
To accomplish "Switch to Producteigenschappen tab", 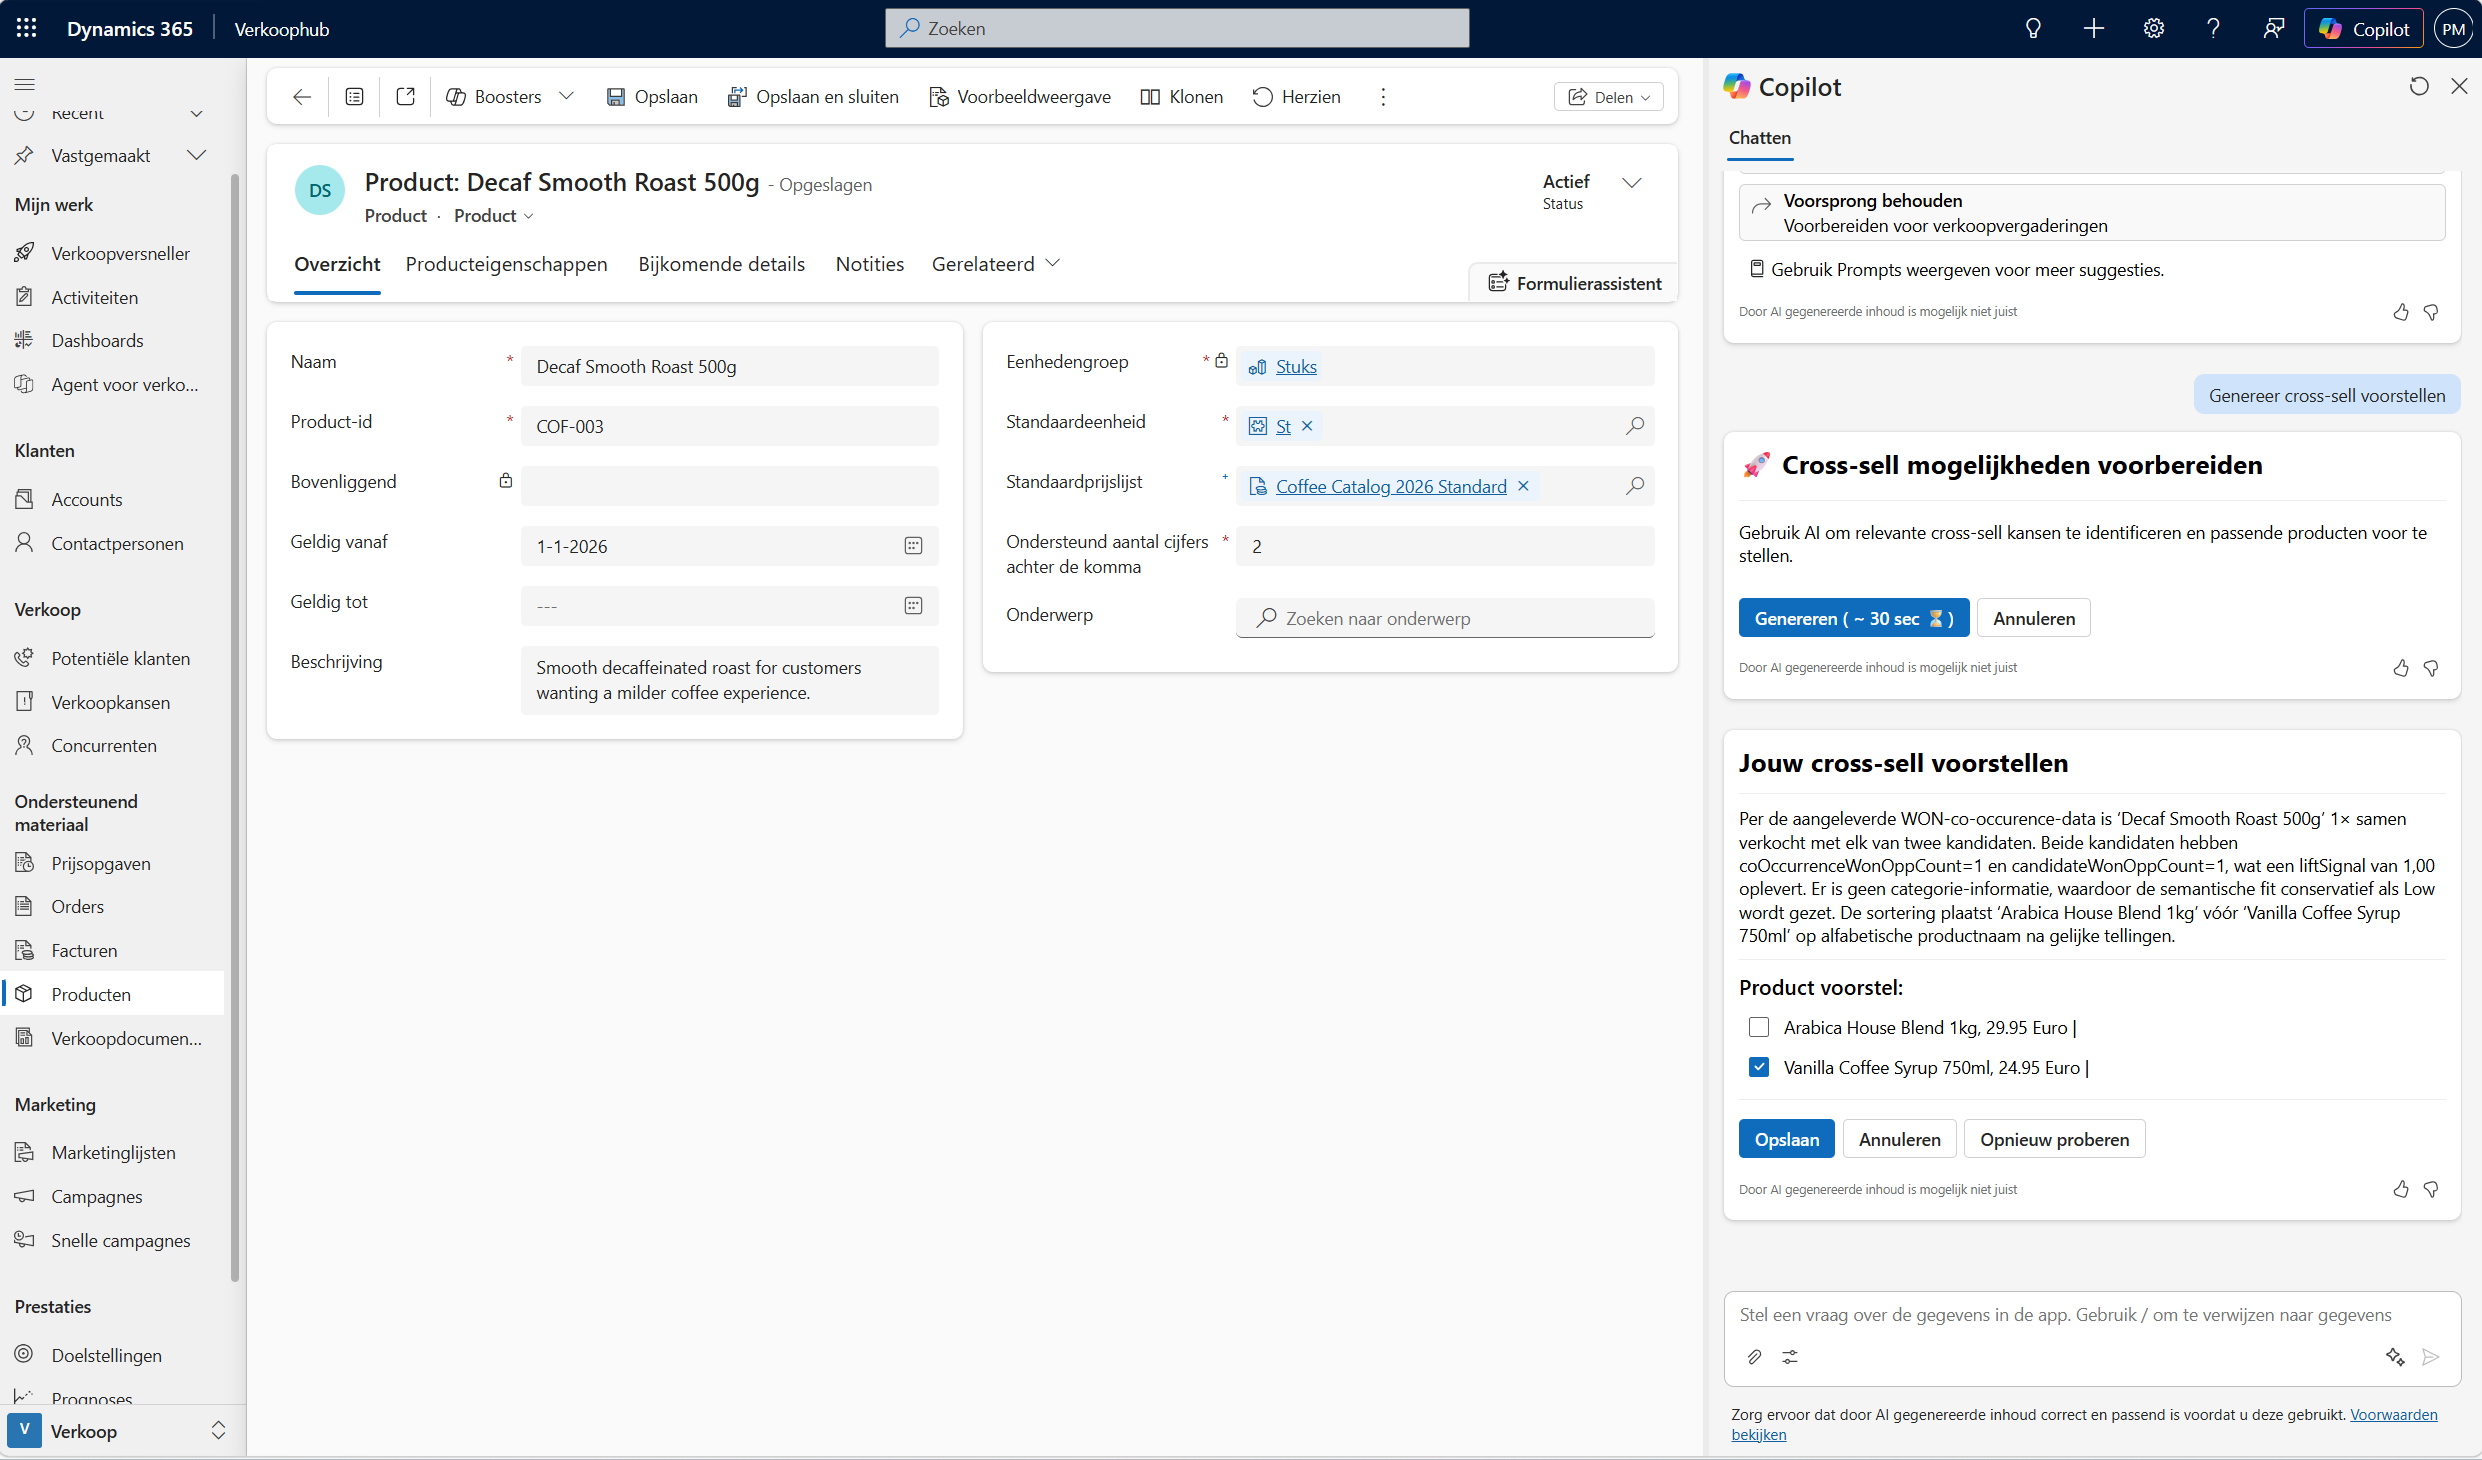I will [x=506, y=264].
